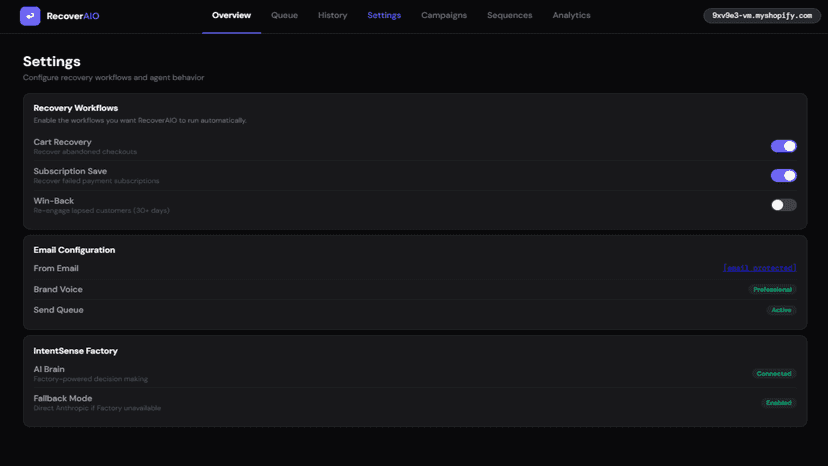Select the Subscription Save label
828x466 pixels.
70,171
